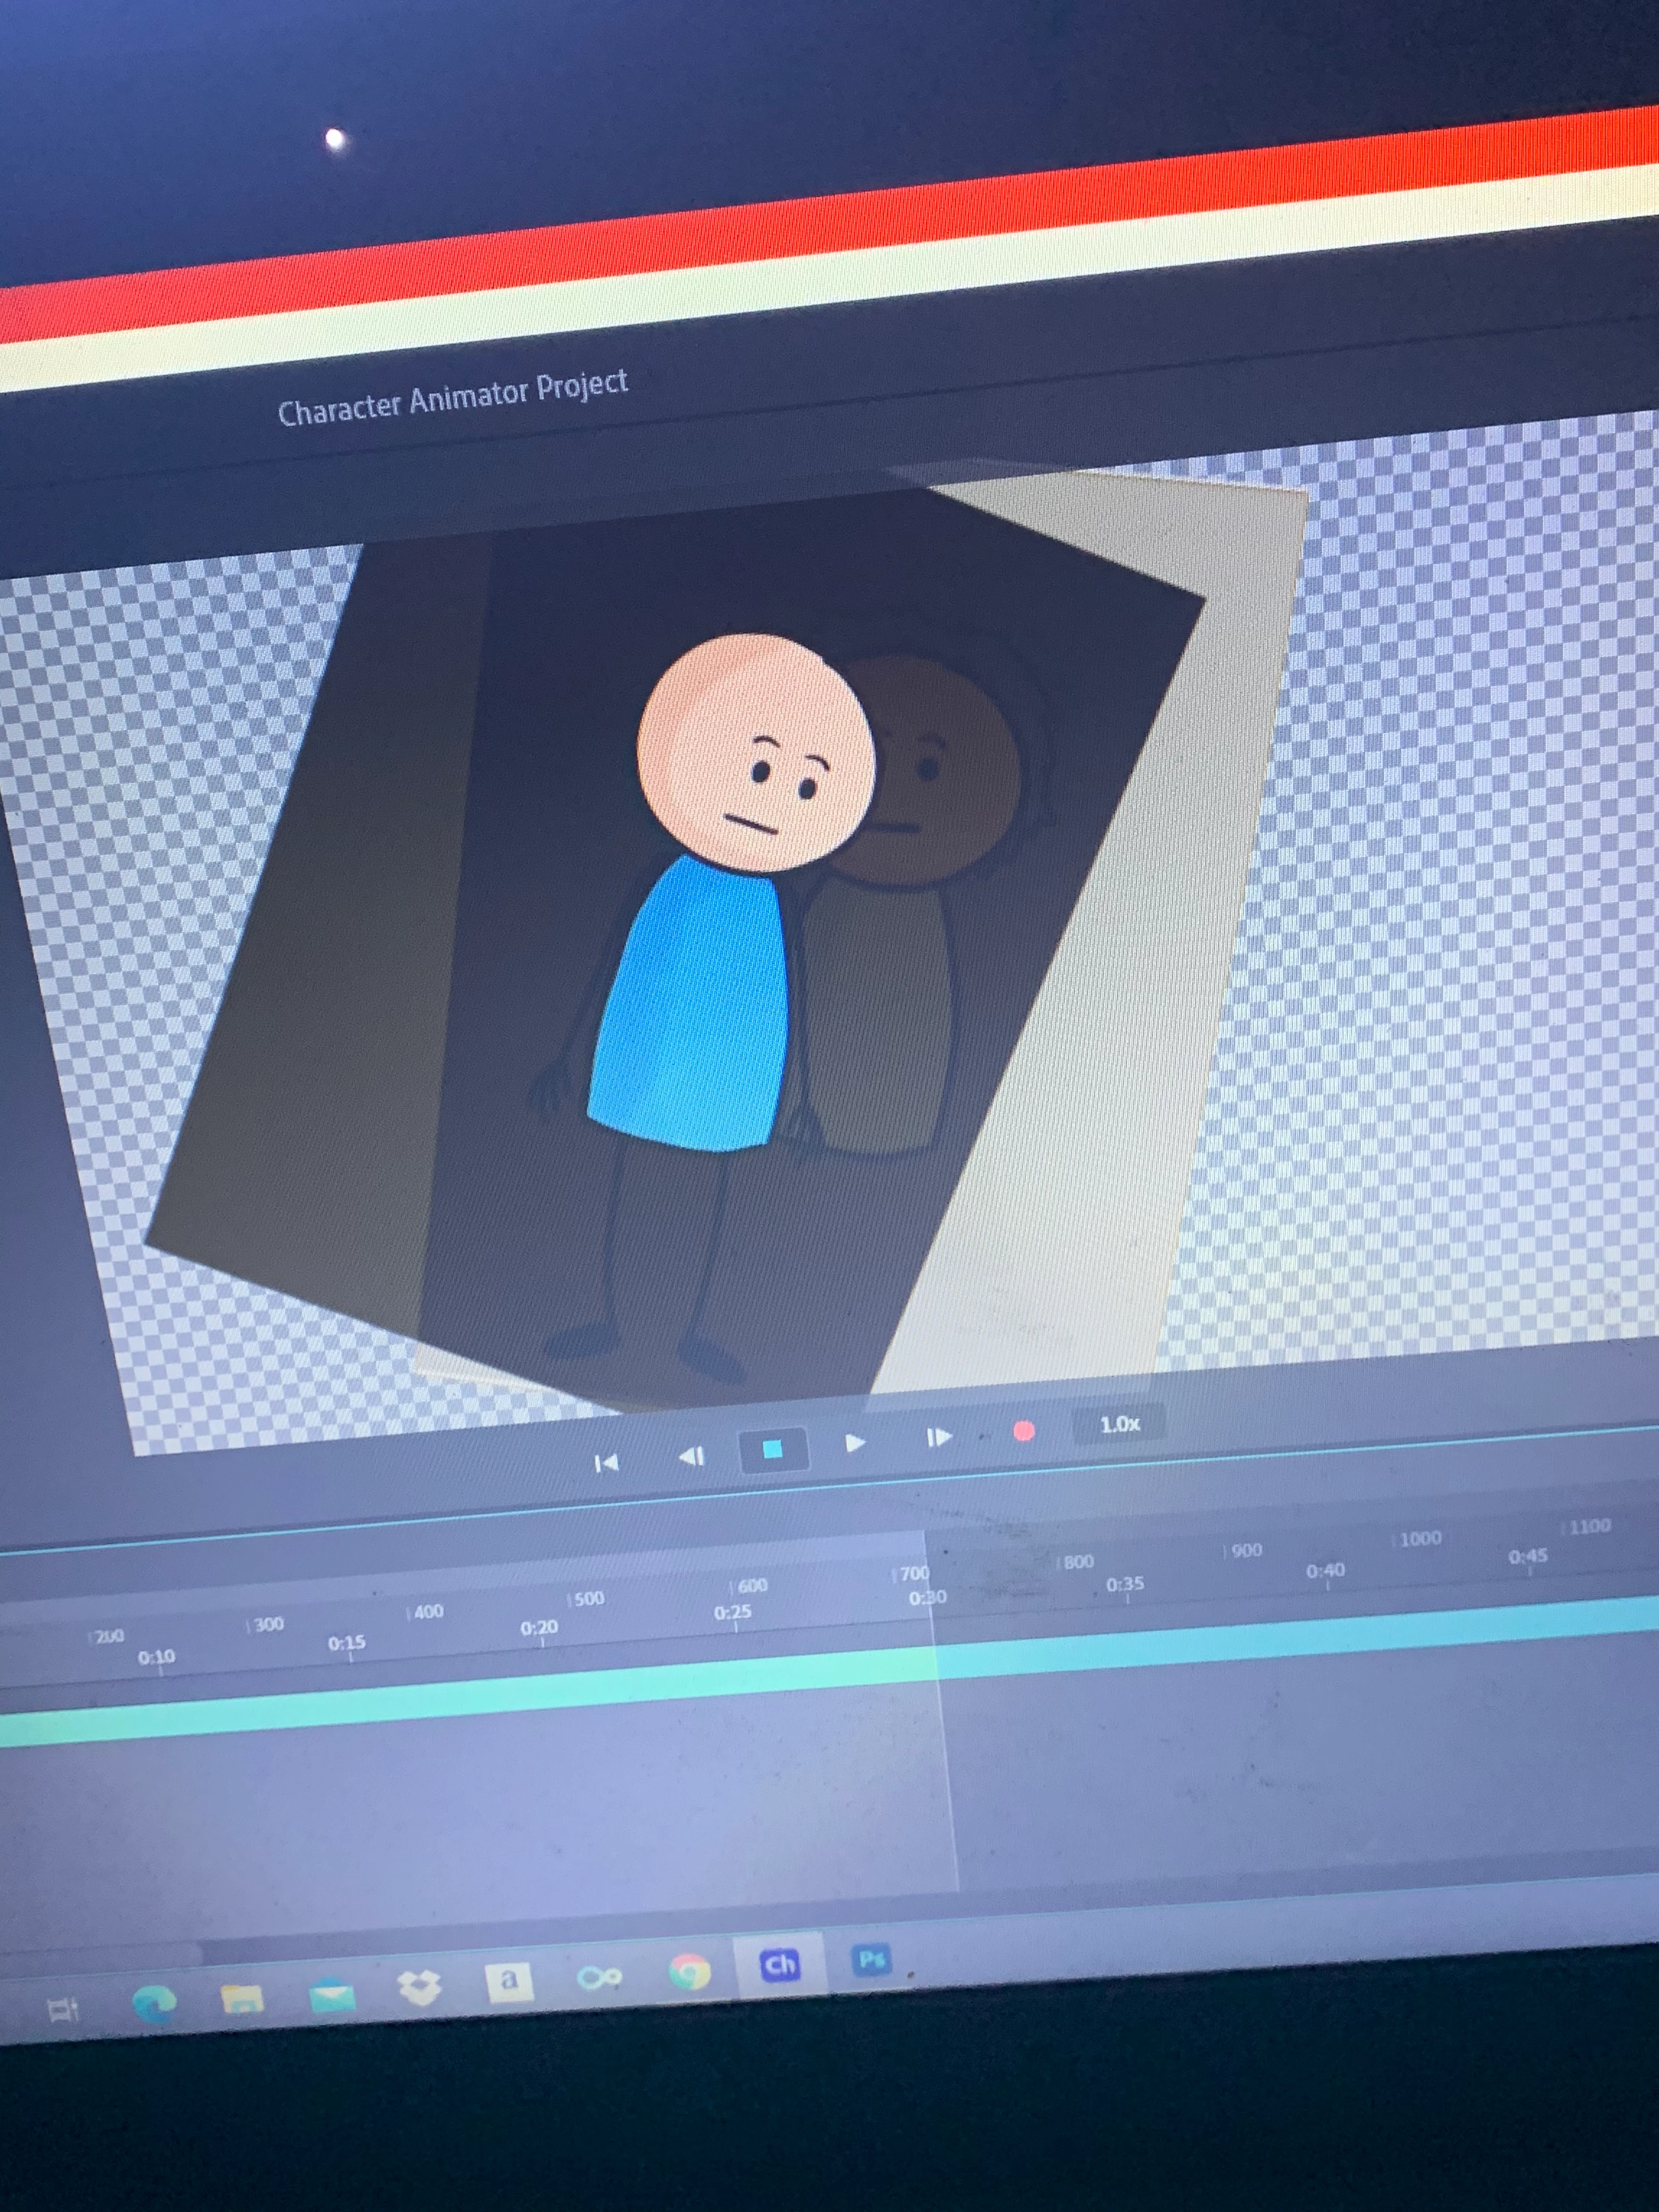Open Dropbox from the taskbar
The height and width of the screenshot is (2212, 1659).
click(x=420, y=1987)
